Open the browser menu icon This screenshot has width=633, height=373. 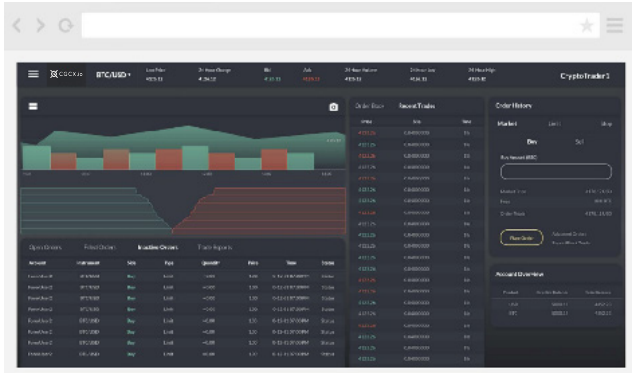[614, 25]
